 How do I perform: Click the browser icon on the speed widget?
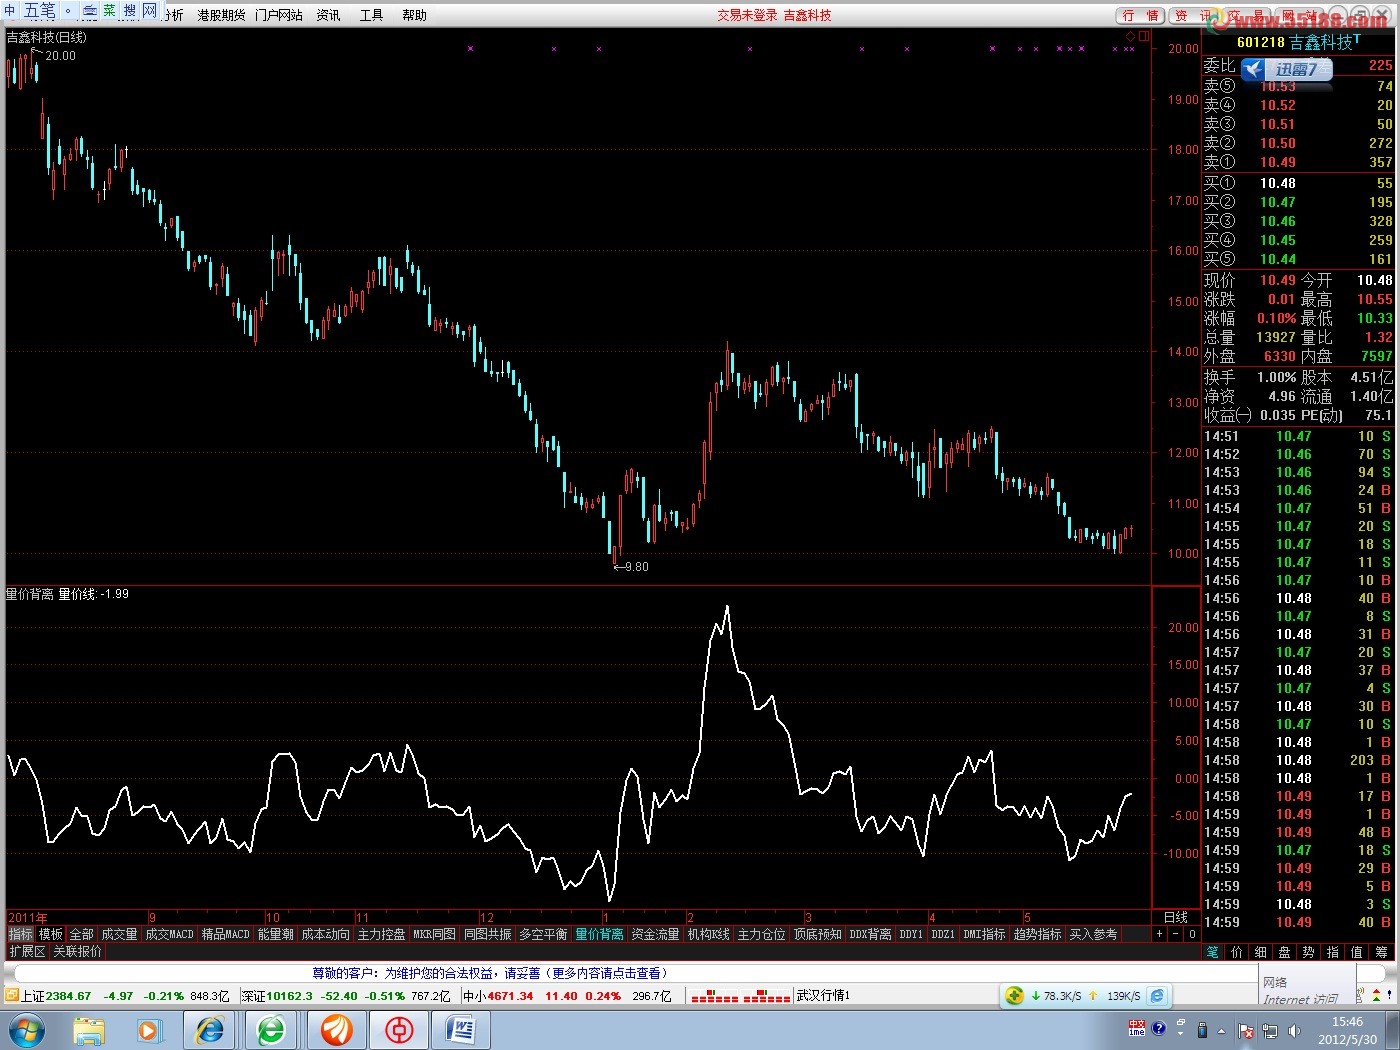coord(1157,995)
